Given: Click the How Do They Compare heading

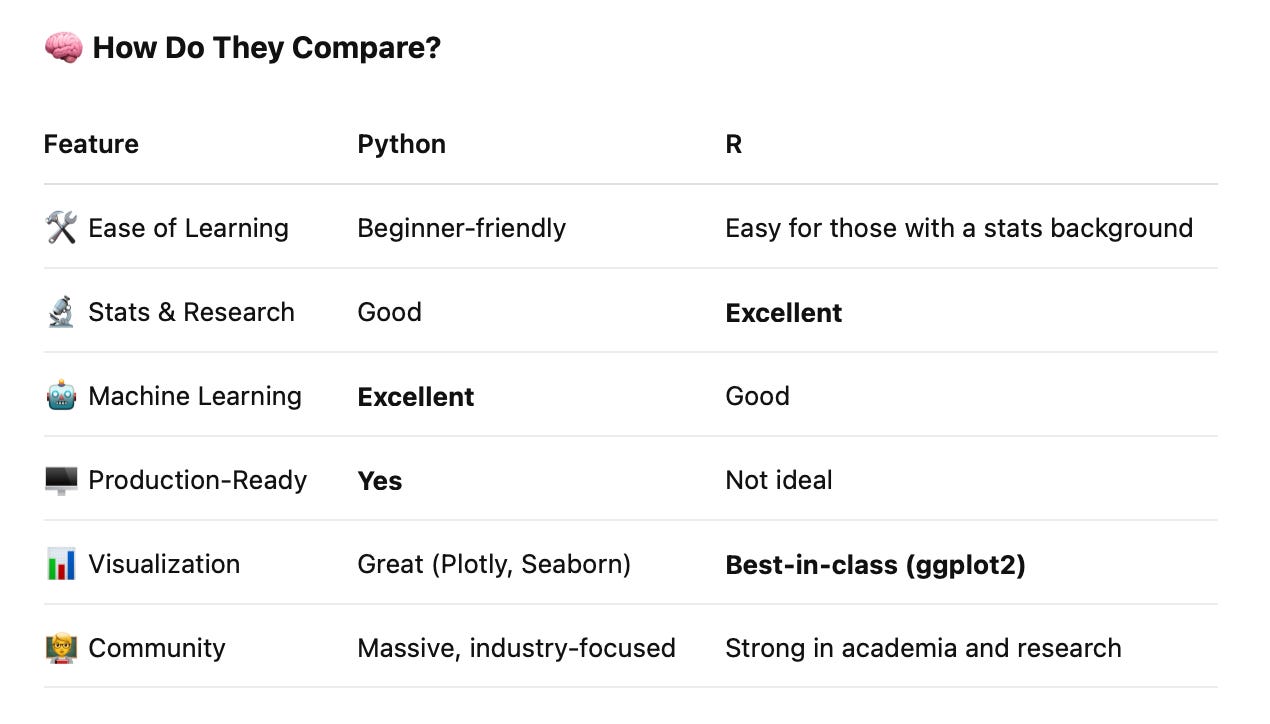Looking at the screenshot, I should pyautogui.click(x=266, y=48).
